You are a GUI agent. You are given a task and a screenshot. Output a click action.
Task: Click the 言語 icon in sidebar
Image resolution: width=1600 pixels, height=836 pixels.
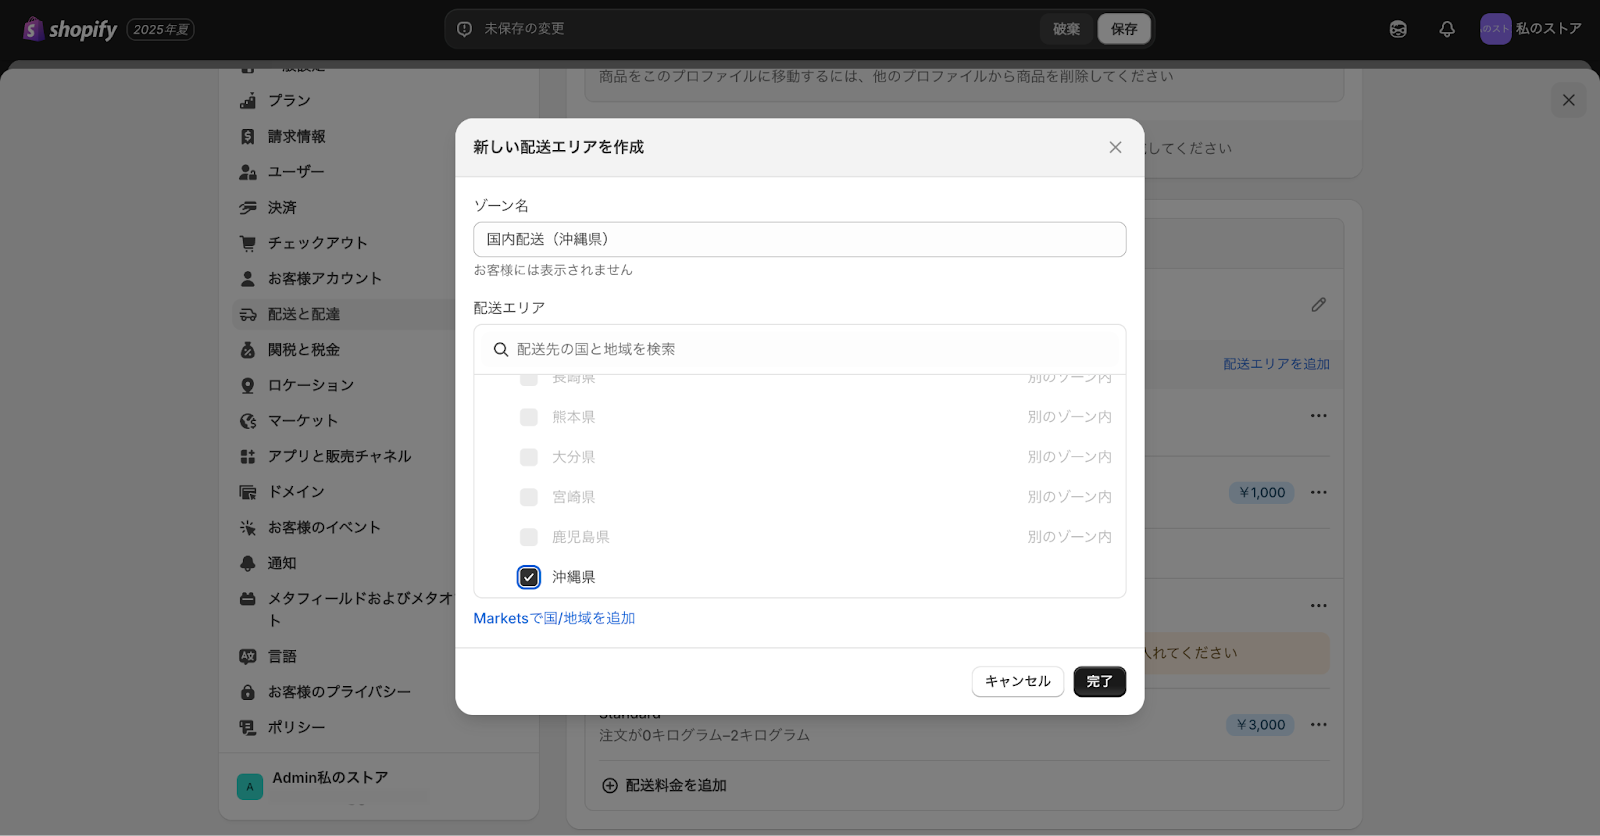[248, 656]
